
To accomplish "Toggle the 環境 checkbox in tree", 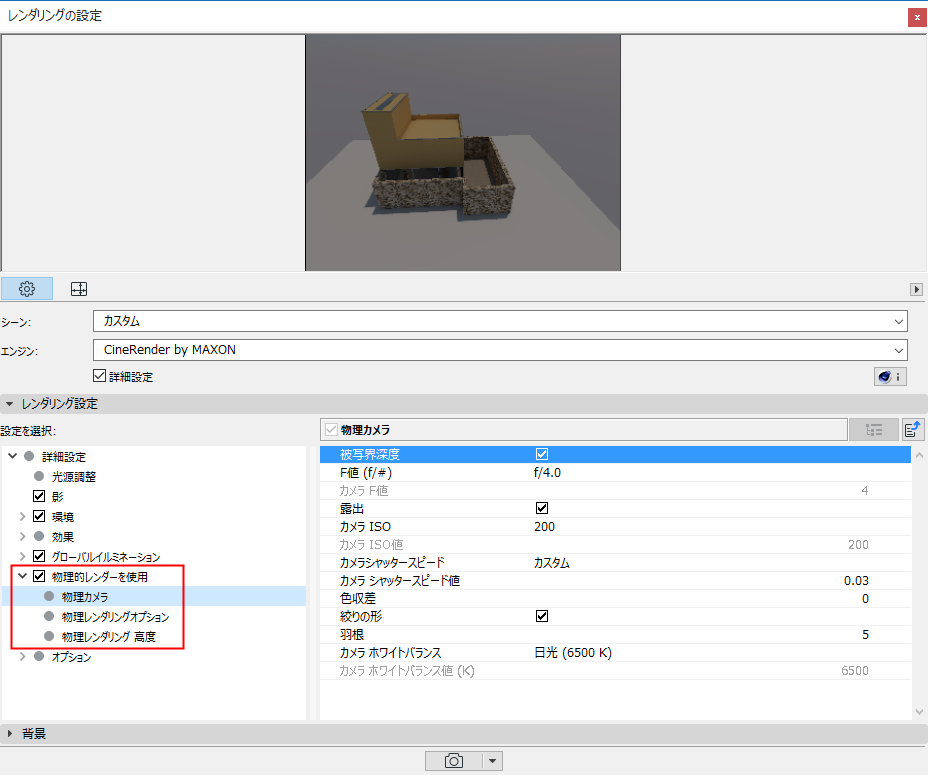I will click(39, 516).
